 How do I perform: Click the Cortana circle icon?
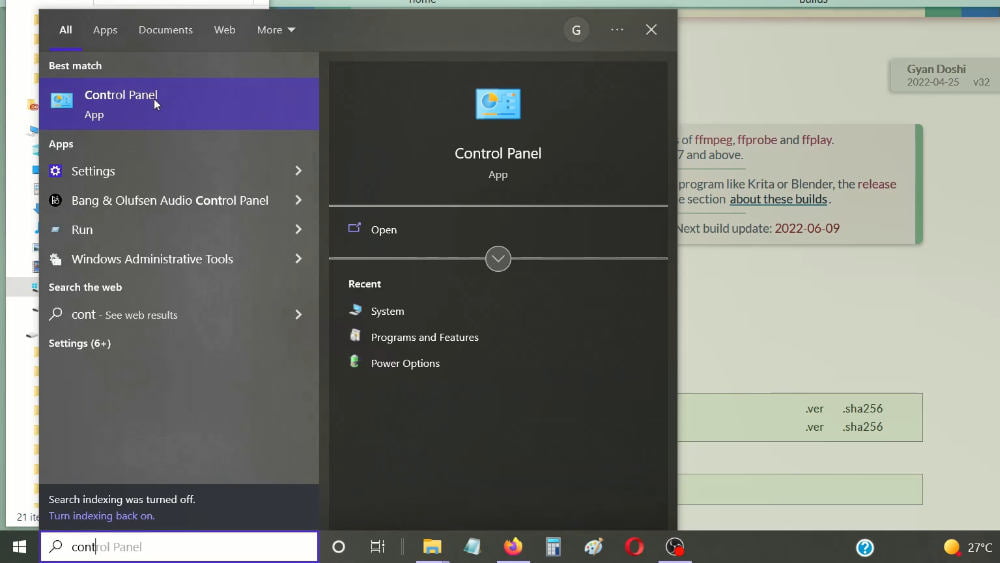(339, 546)
